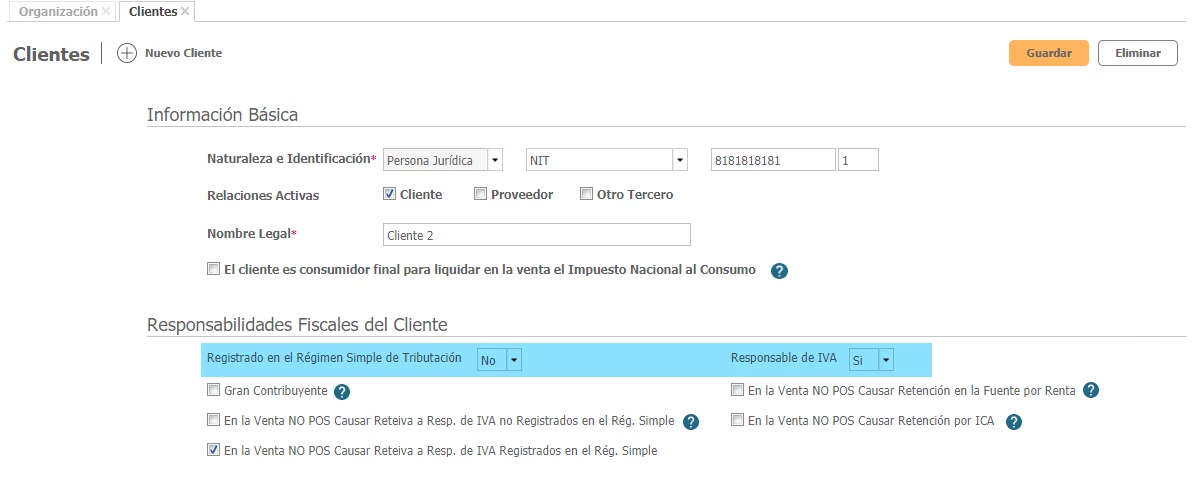Screen dimensions: 1194x477
Task: Open help icon for Impuesto Nacional al Consumo
Action: point(780,271)
